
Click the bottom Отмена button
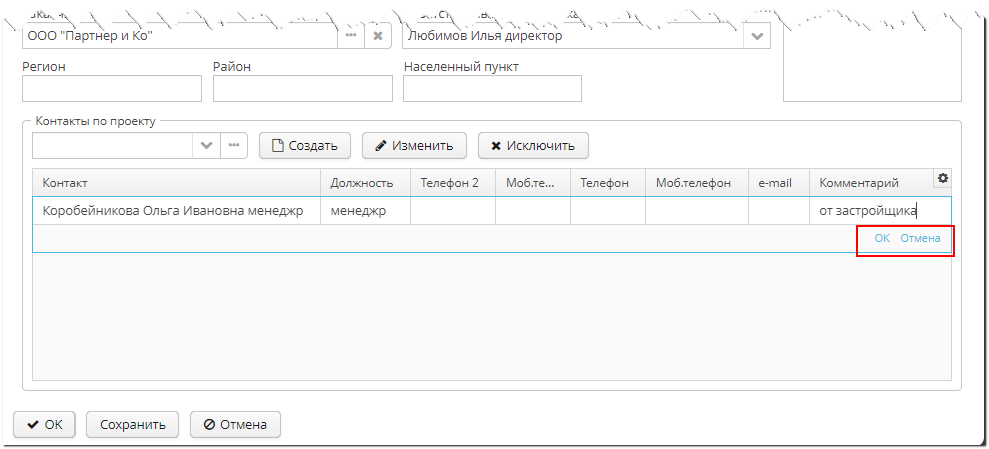tap(235, 424)
